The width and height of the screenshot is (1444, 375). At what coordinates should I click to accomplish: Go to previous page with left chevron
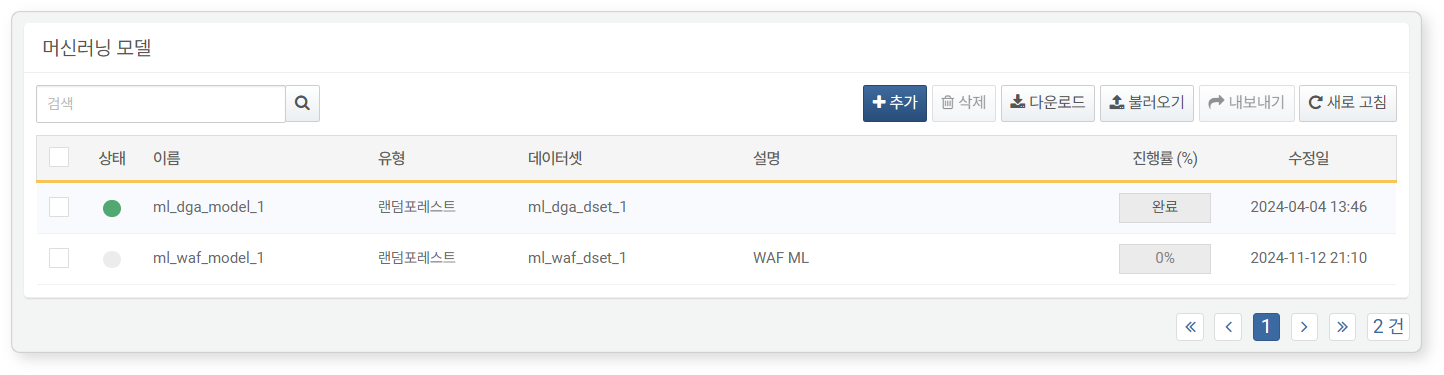(1228, 327)
